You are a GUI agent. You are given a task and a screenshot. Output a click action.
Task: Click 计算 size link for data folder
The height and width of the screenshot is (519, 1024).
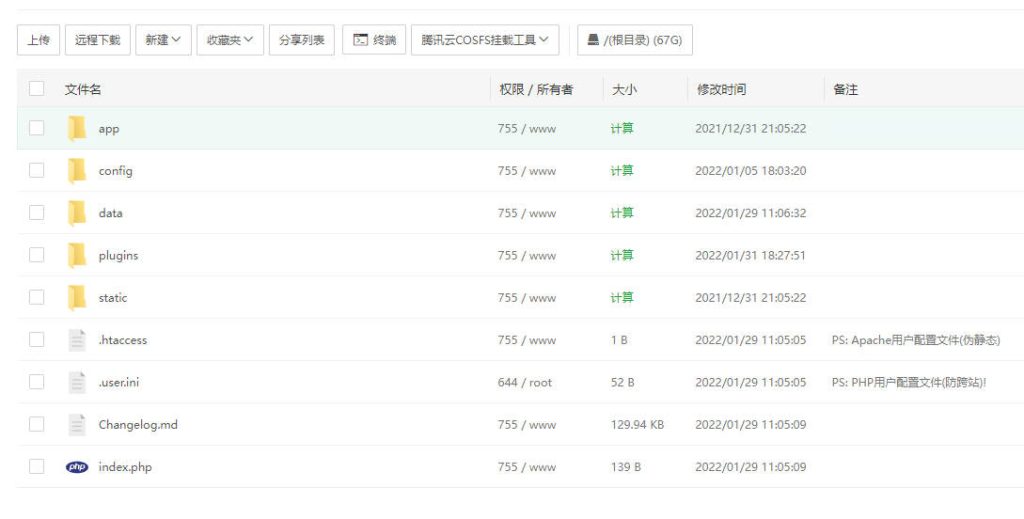[622, 213]
